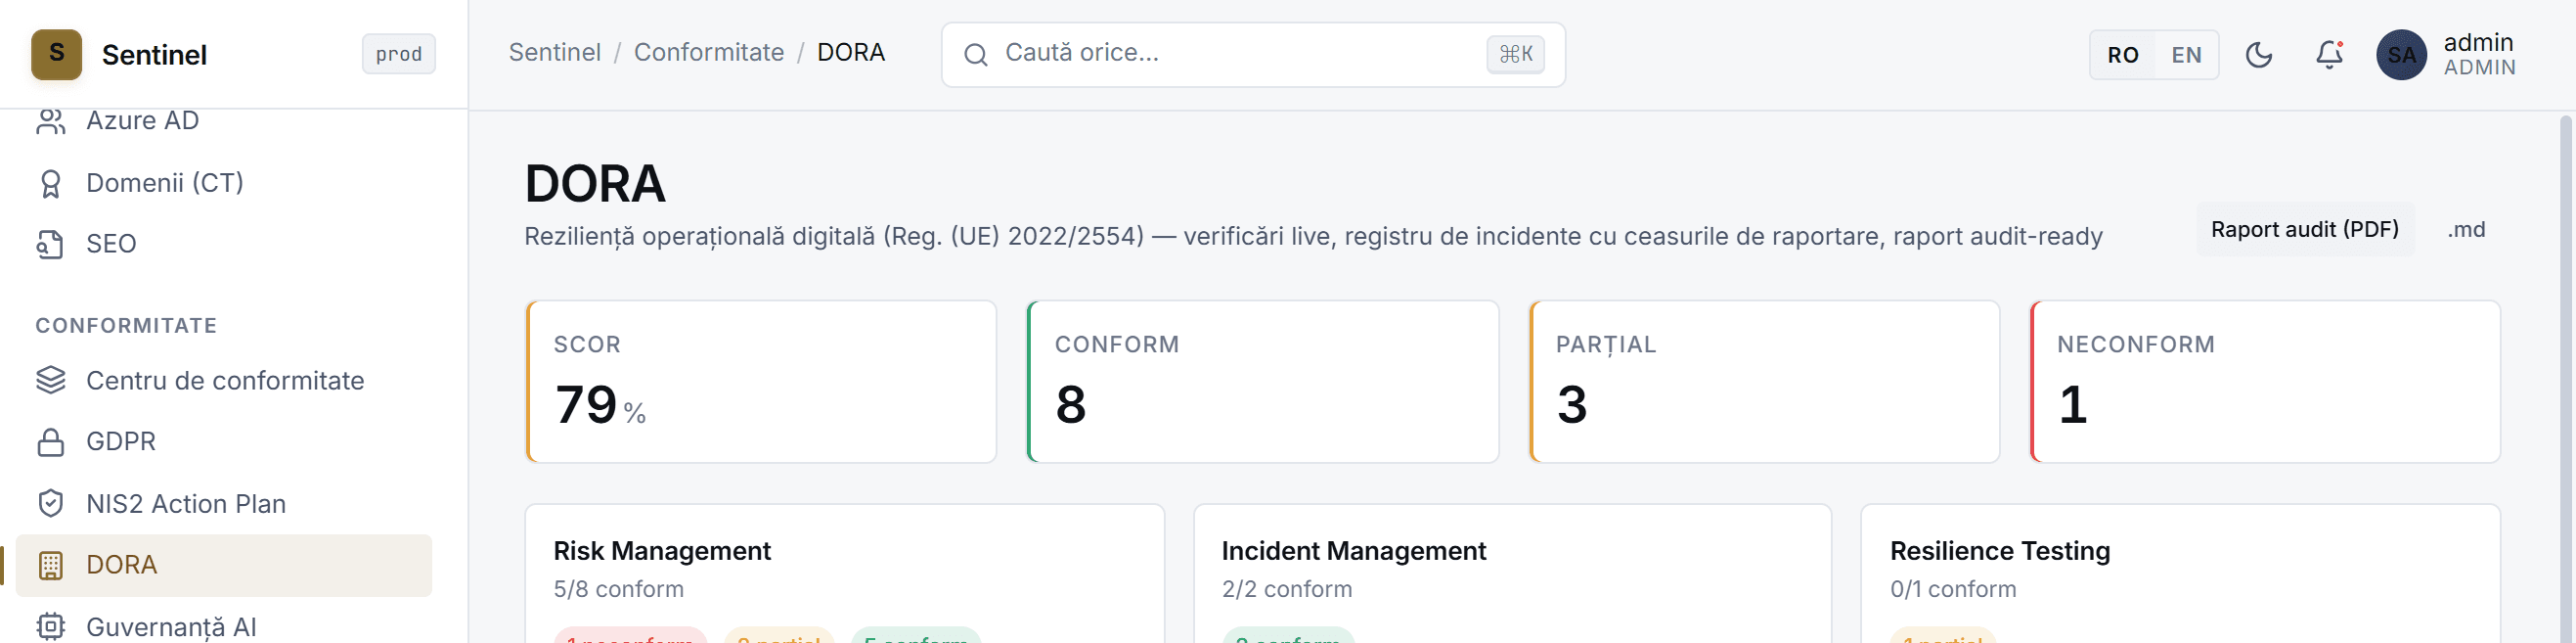Viewport: 2576px width, 643px height.
Task: Click the SCOR 79% card
Action: tap(761, 382)
